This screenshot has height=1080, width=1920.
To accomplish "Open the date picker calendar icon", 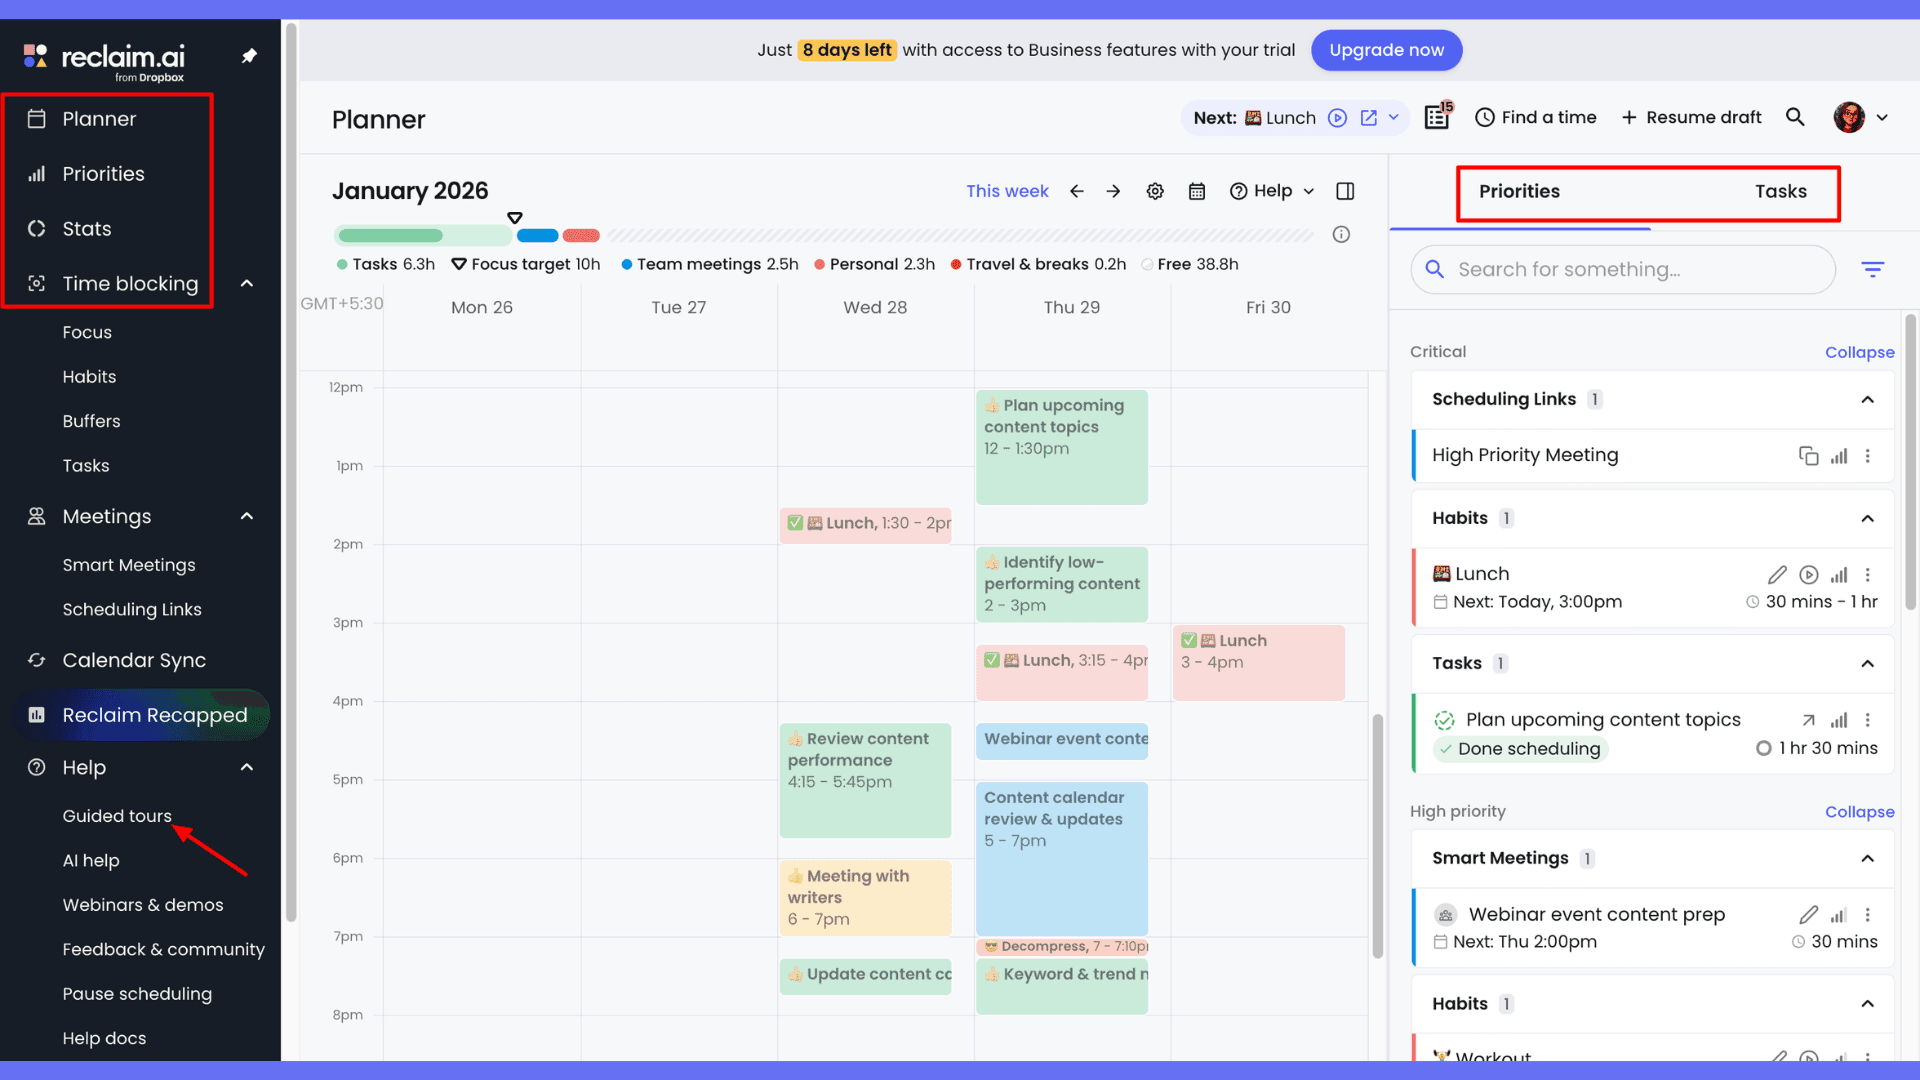I will click(1196, 191).
